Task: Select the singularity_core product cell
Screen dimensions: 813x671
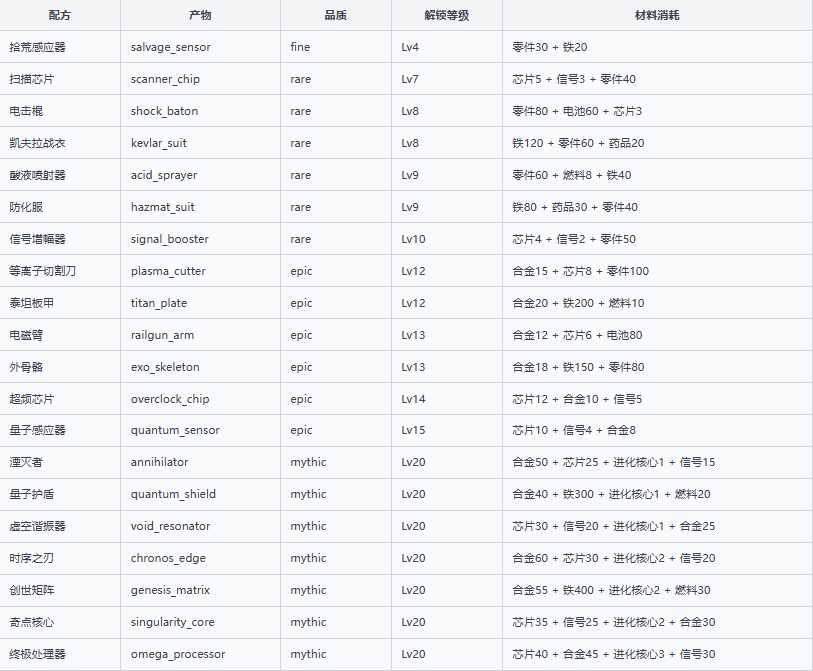Action: click(200, 622)
